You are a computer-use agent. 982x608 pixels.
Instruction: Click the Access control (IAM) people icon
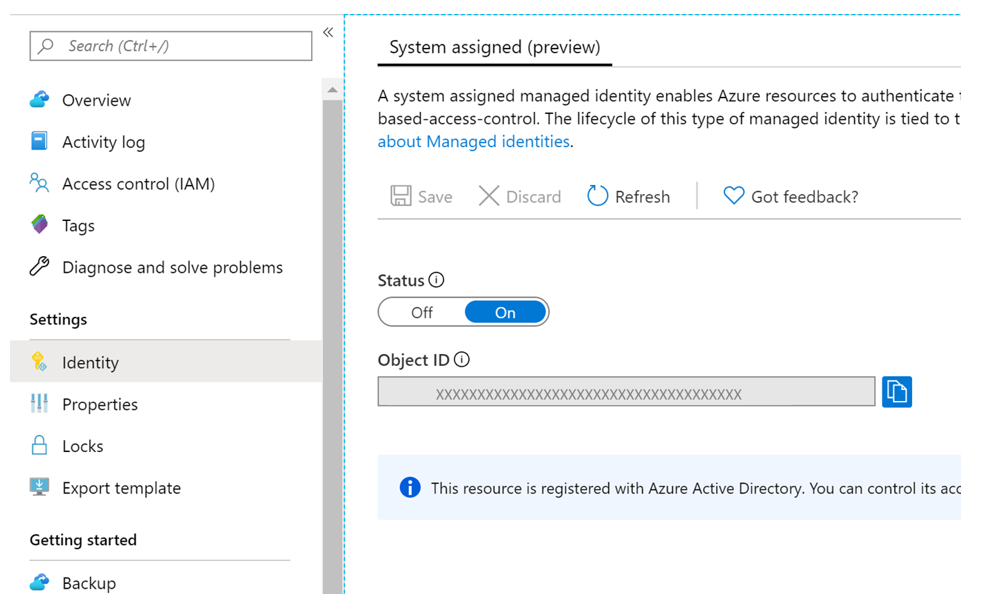tap(40, 183)
